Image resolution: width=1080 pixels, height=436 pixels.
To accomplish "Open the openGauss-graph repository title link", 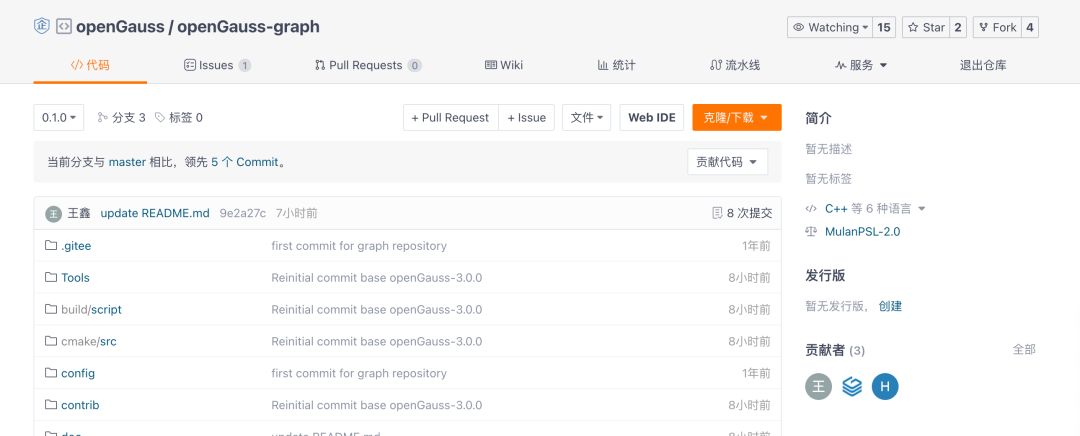I will tap(249, 27).
